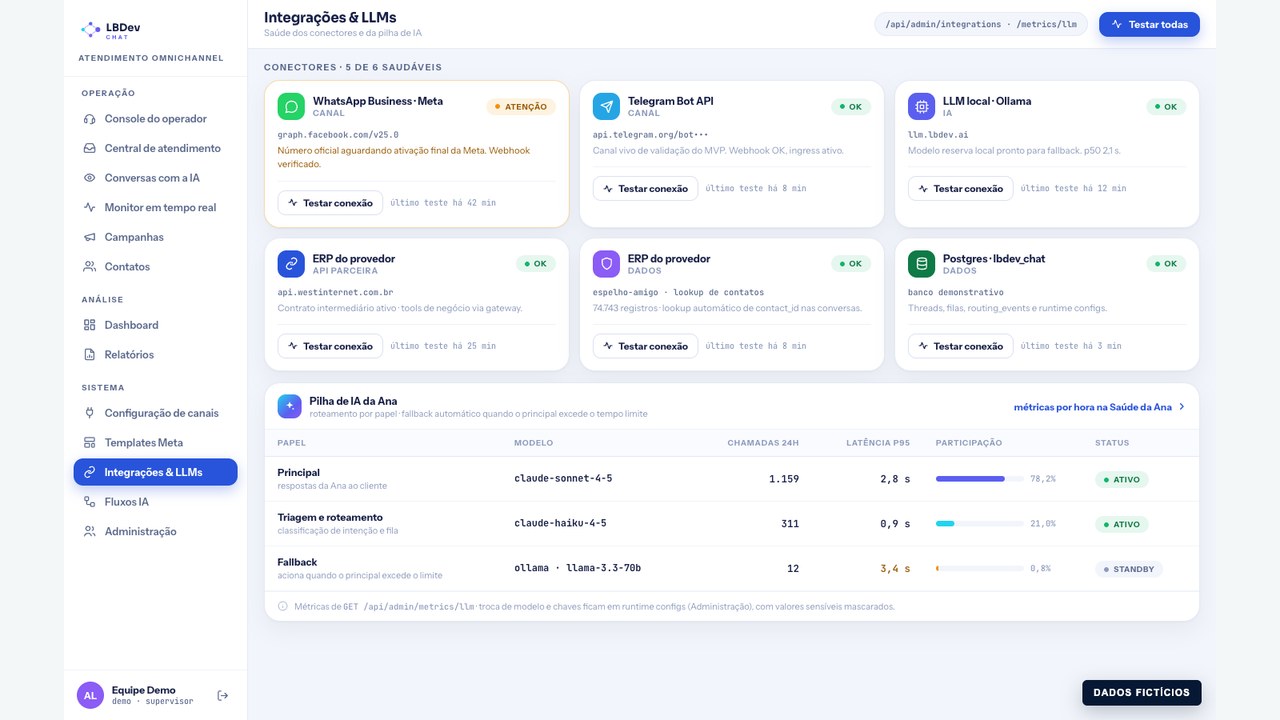
Task: Click the blue link icon of ERP API Parceira
Action: coord(291,264)
